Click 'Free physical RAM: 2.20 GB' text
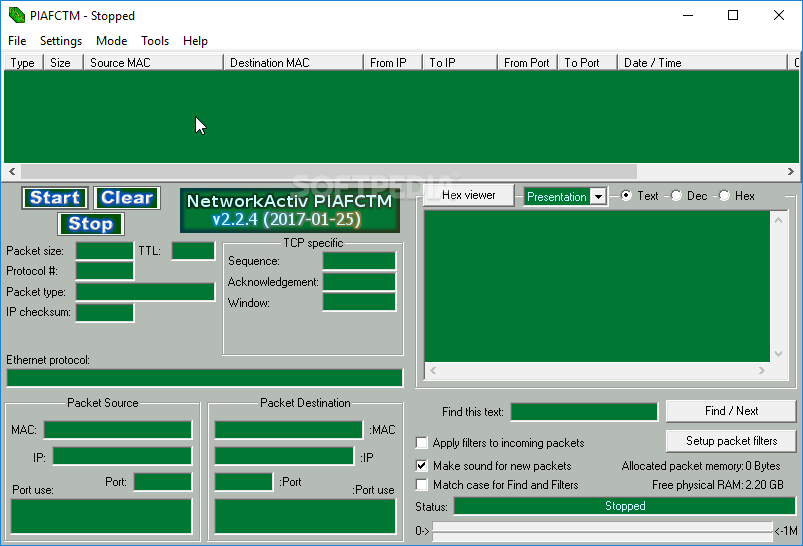This screenshot has width=803, height=546. (717, 485)
